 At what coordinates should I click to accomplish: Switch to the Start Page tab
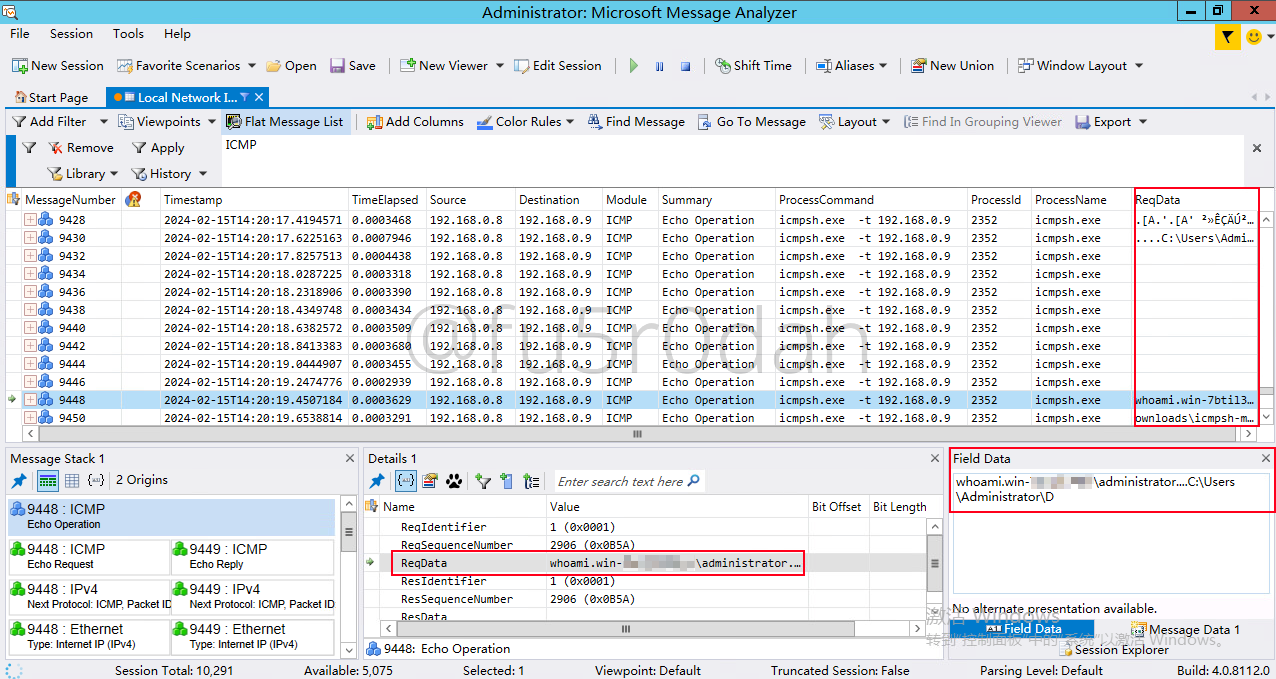click(x=51, y=97)
